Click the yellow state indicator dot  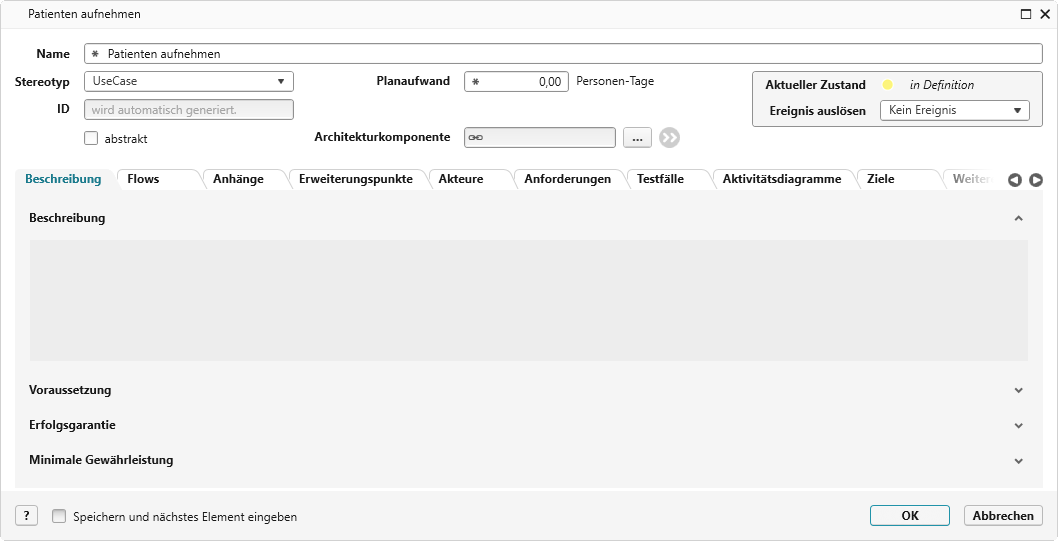pos(887,85)
